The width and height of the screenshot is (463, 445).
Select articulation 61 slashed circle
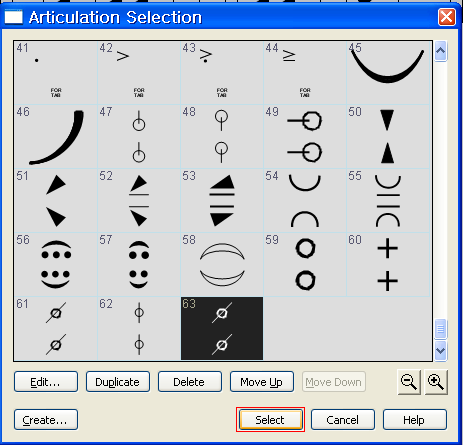56,328
